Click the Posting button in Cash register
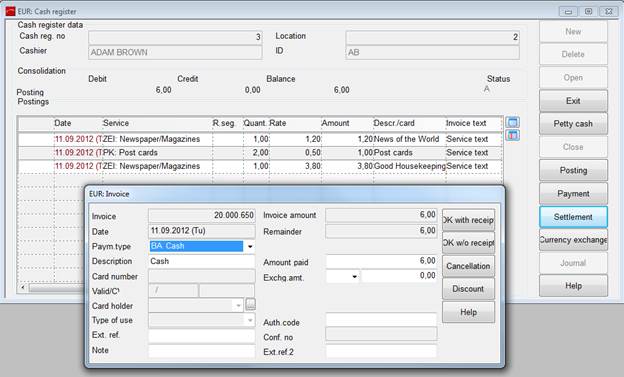This screenshot has width=624, height=377. (573, 170)
